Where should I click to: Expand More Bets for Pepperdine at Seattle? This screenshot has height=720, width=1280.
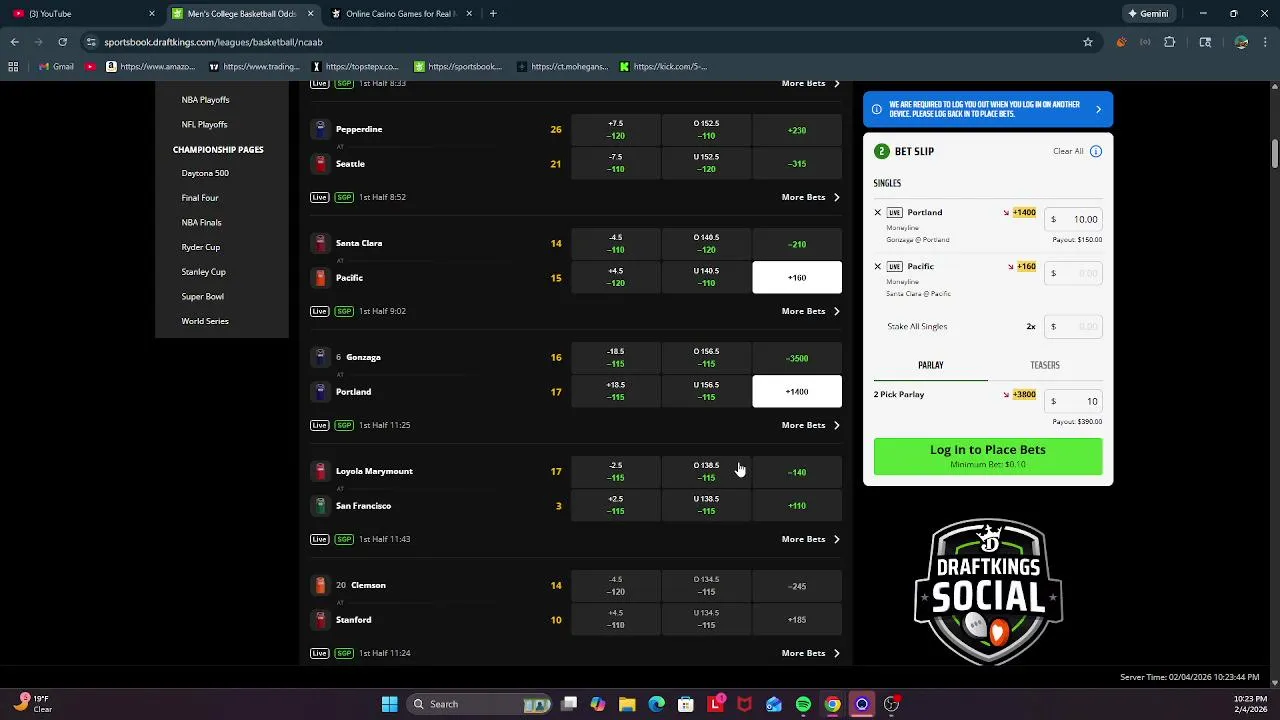tap(810, 197)
